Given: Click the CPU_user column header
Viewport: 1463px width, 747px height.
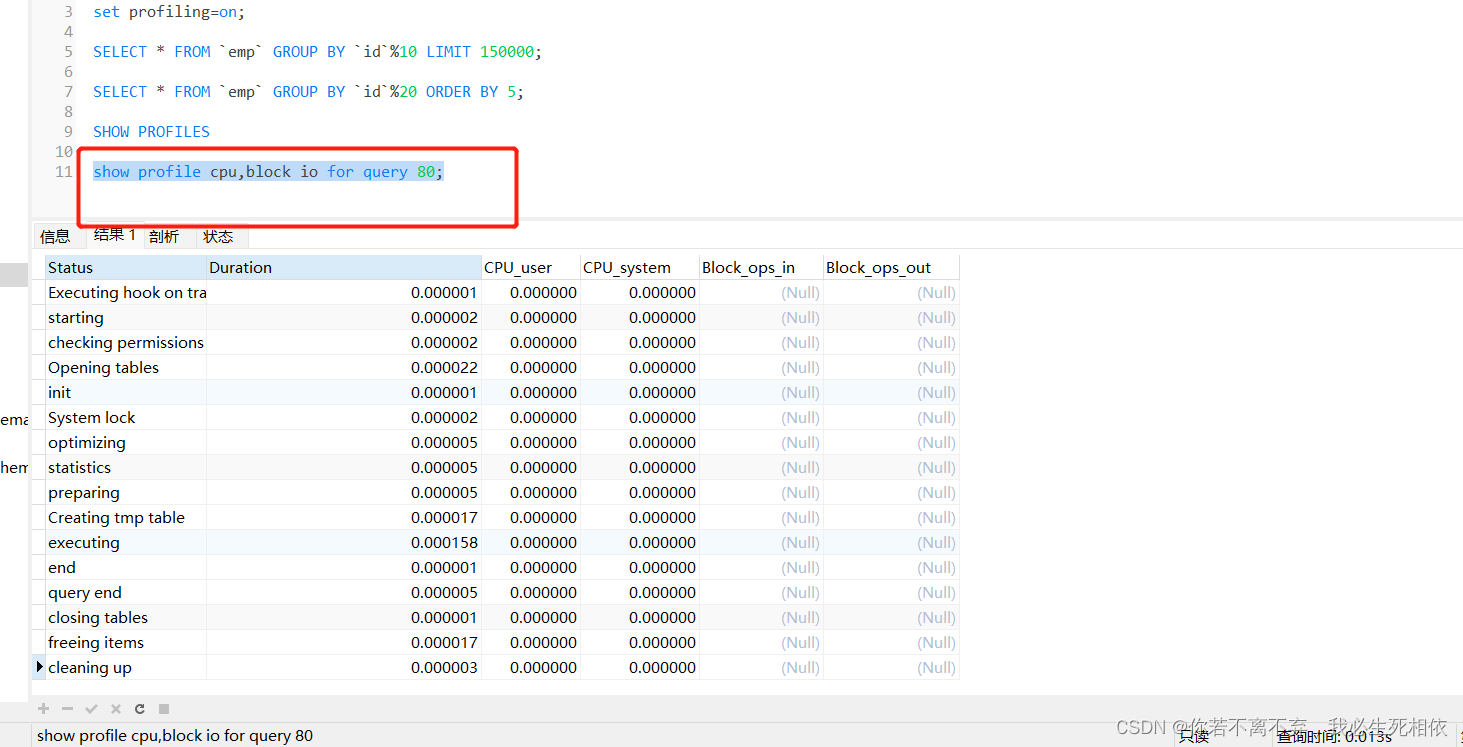Looking at the screenshot, I should [x=530, y=268].
